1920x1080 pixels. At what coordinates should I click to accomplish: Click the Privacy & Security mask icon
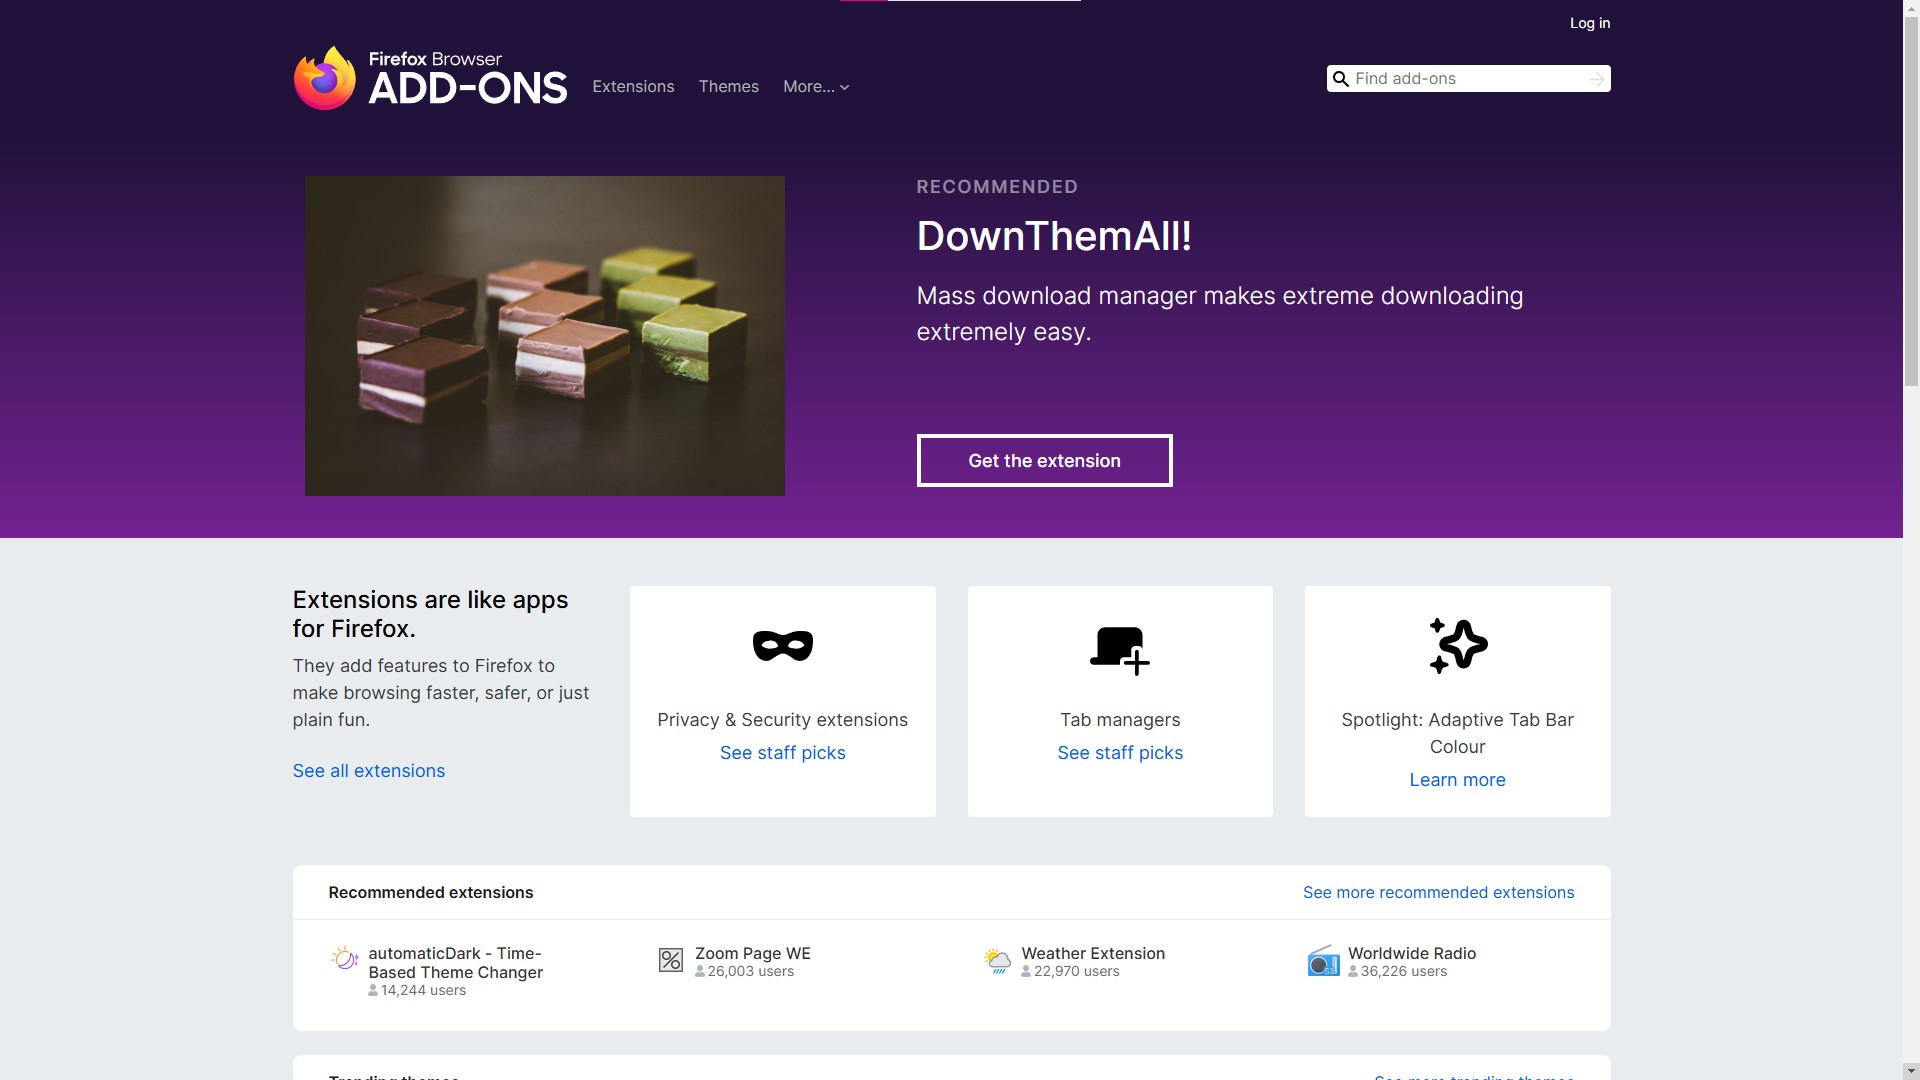click(x=782, y=646)
